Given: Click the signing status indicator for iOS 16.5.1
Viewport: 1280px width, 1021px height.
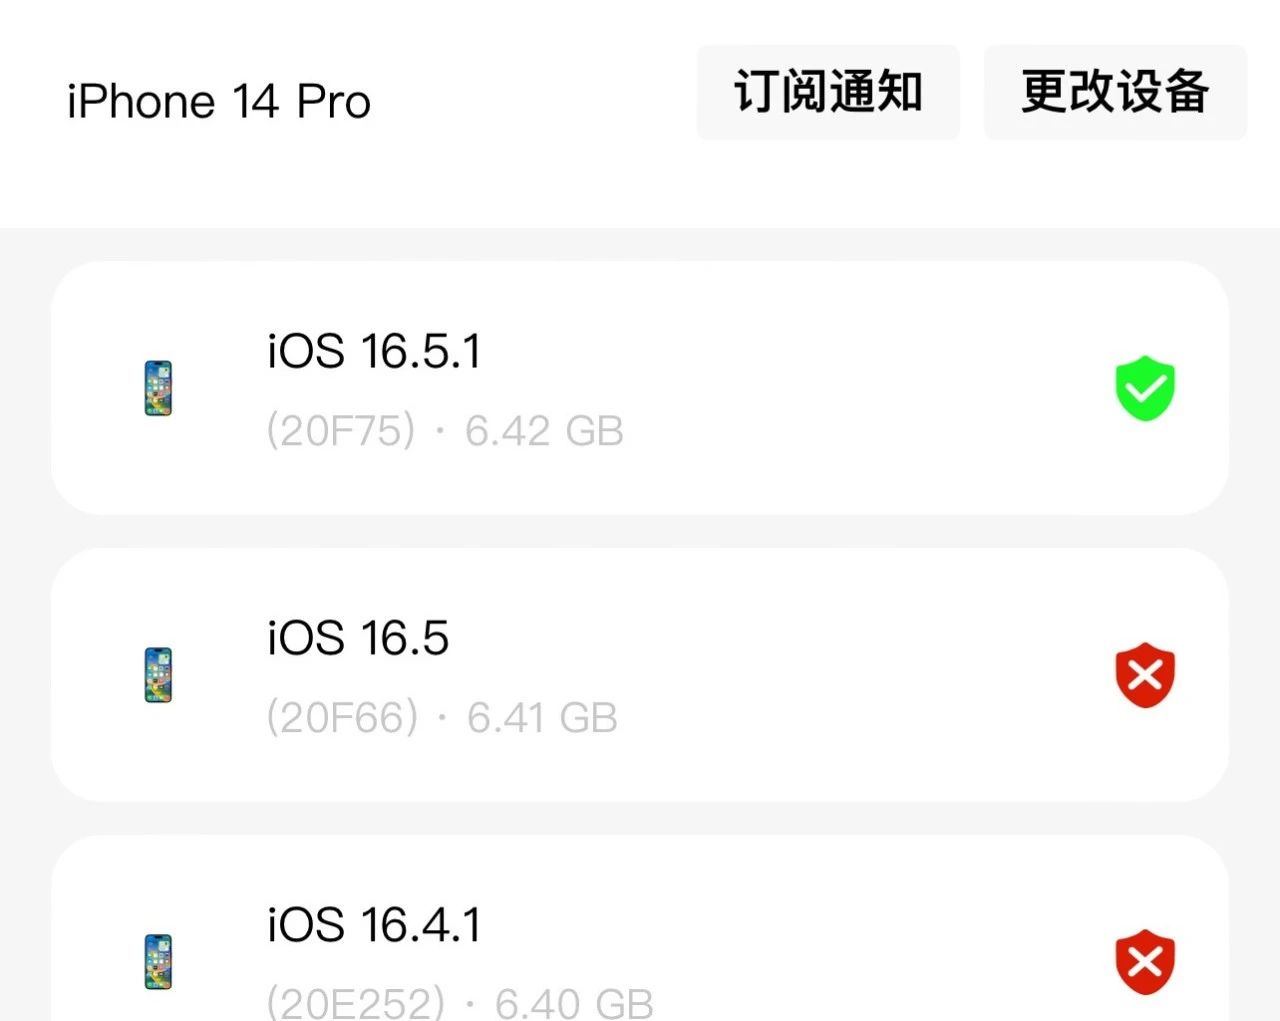Looking at the screenshot, I should coord(1144,388).
